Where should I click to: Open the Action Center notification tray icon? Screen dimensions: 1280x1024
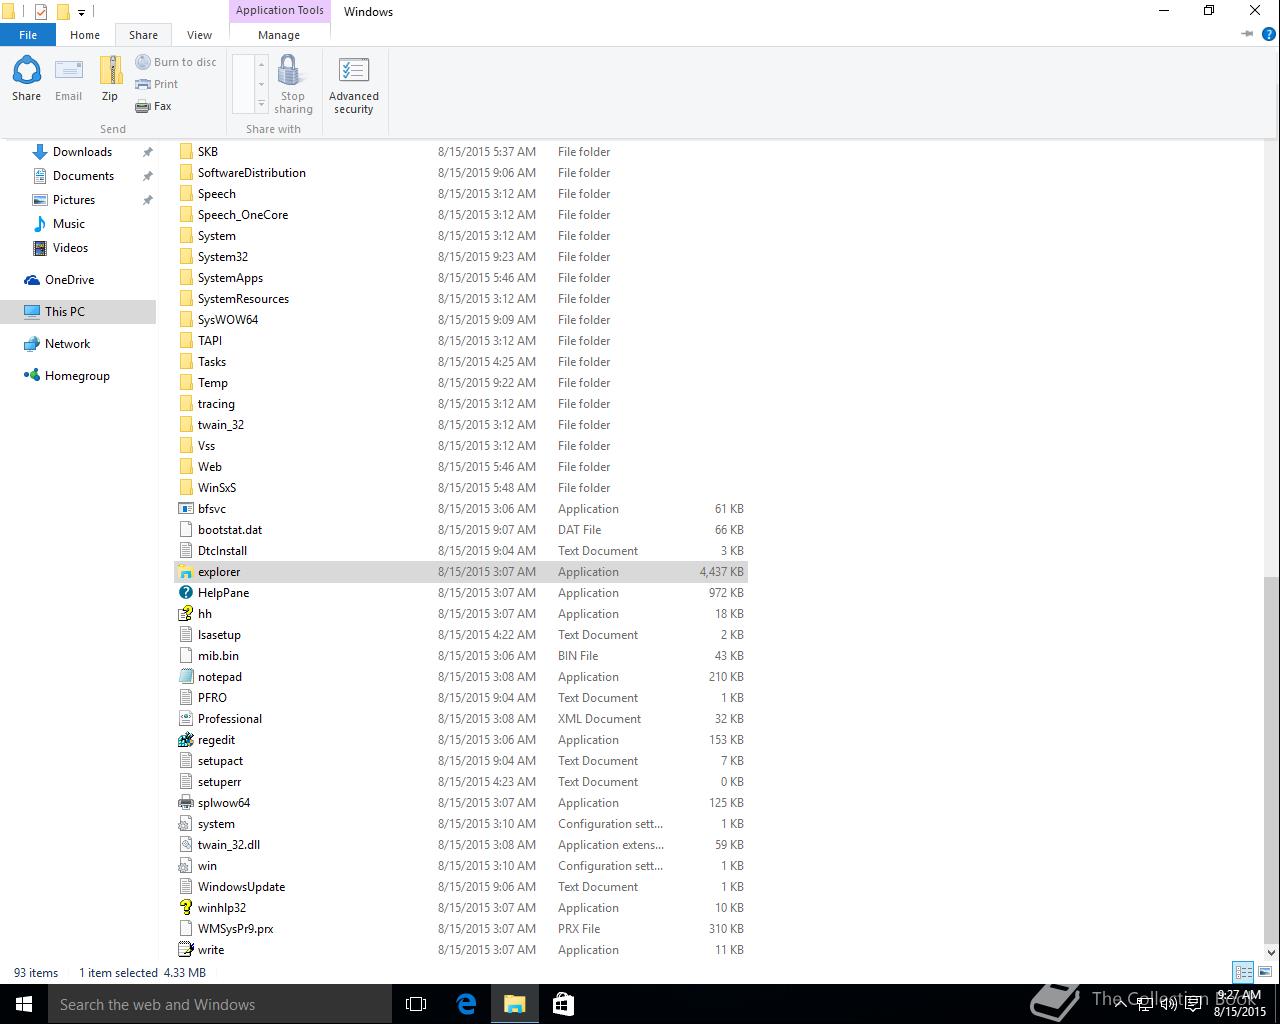[x=1193, y=1004]
